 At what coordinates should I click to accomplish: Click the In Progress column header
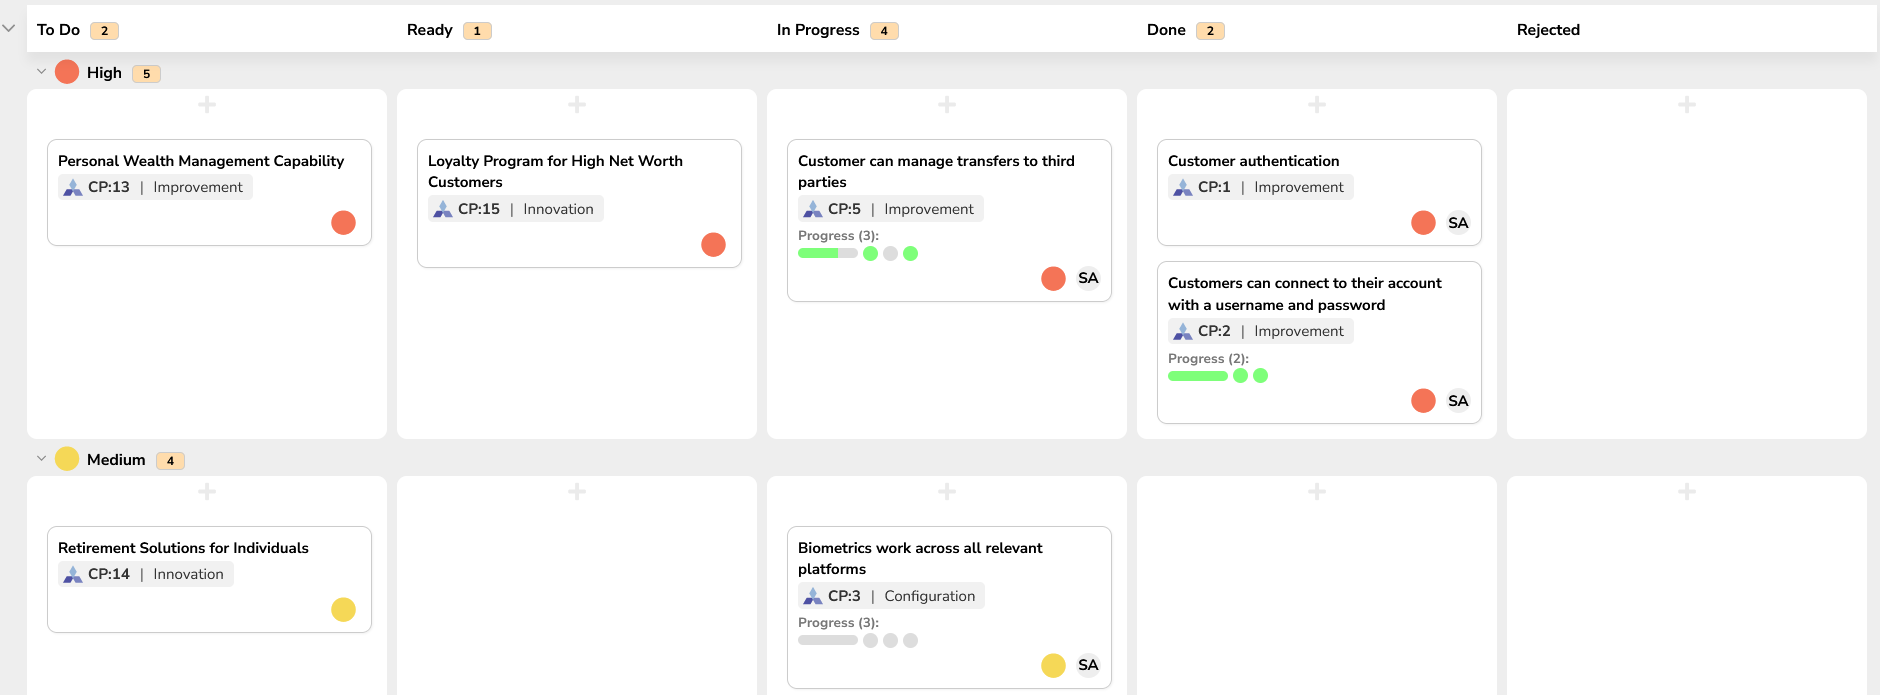pyautogui.click(x=817, y=30)
